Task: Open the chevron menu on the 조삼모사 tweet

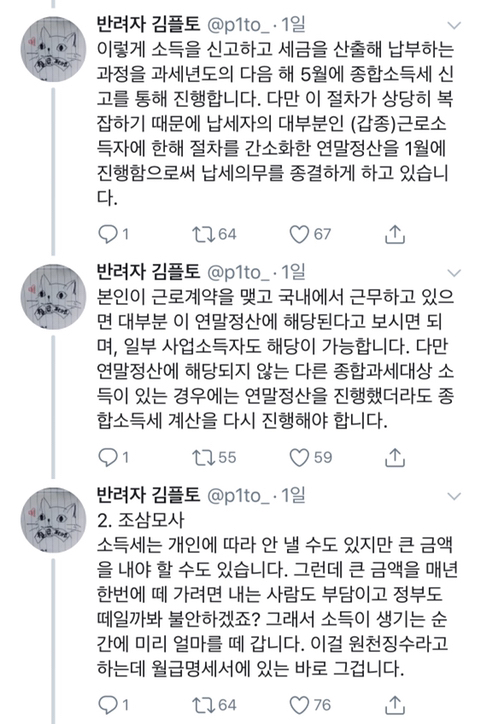Action: 454,496
